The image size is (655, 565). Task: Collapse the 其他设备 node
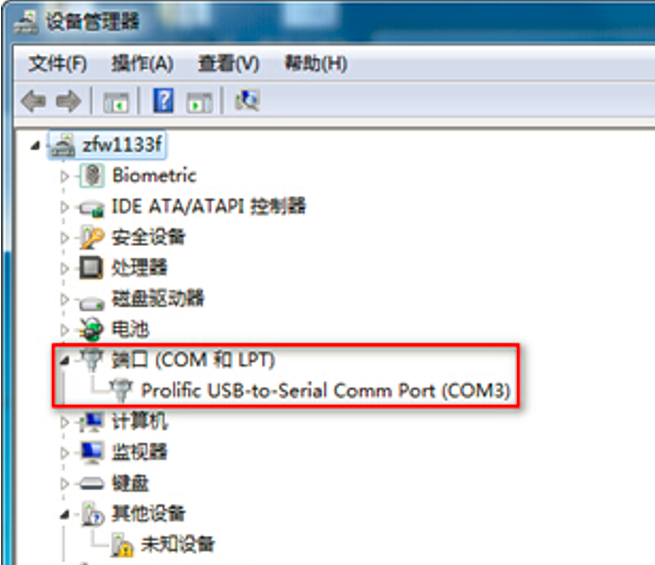click(64, 514)
